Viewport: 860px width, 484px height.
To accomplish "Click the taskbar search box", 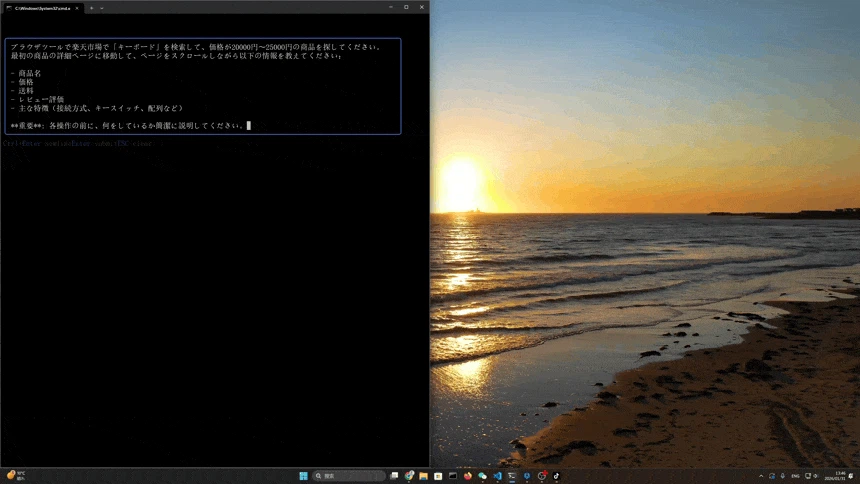I will tap(349, 476).
